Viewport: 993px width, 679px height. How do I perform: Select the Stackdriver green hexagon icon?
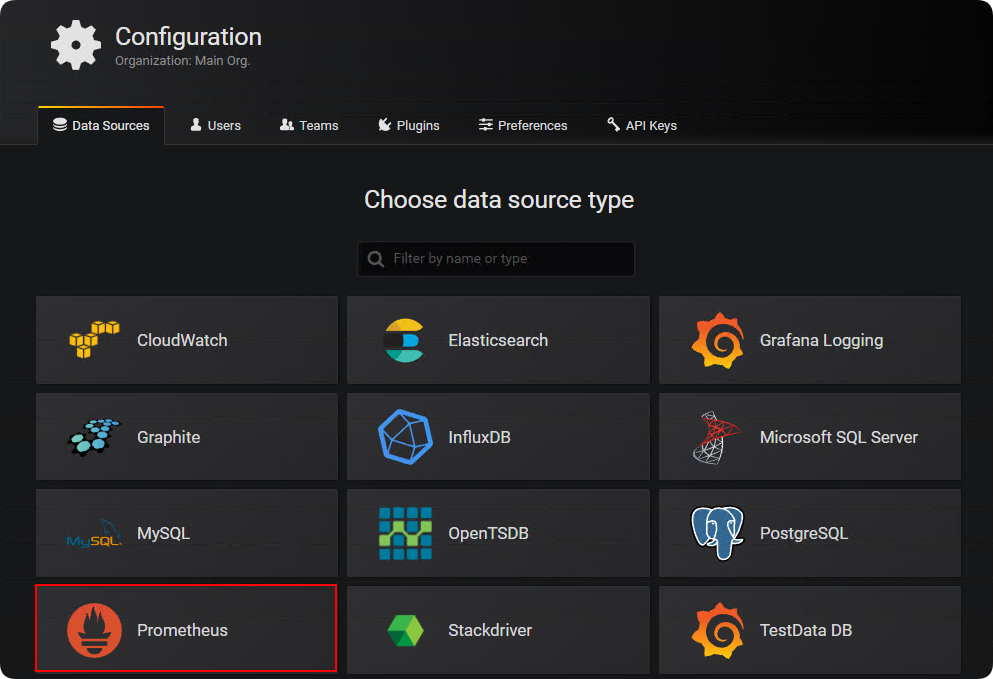(405, 630)
